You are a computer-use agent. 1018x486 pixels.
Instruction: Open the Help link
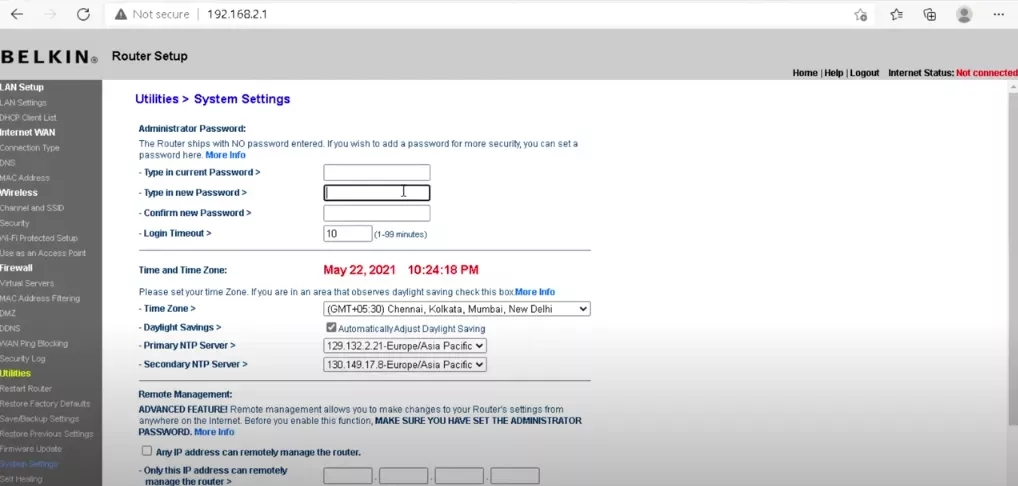click(x=834, y=73)
